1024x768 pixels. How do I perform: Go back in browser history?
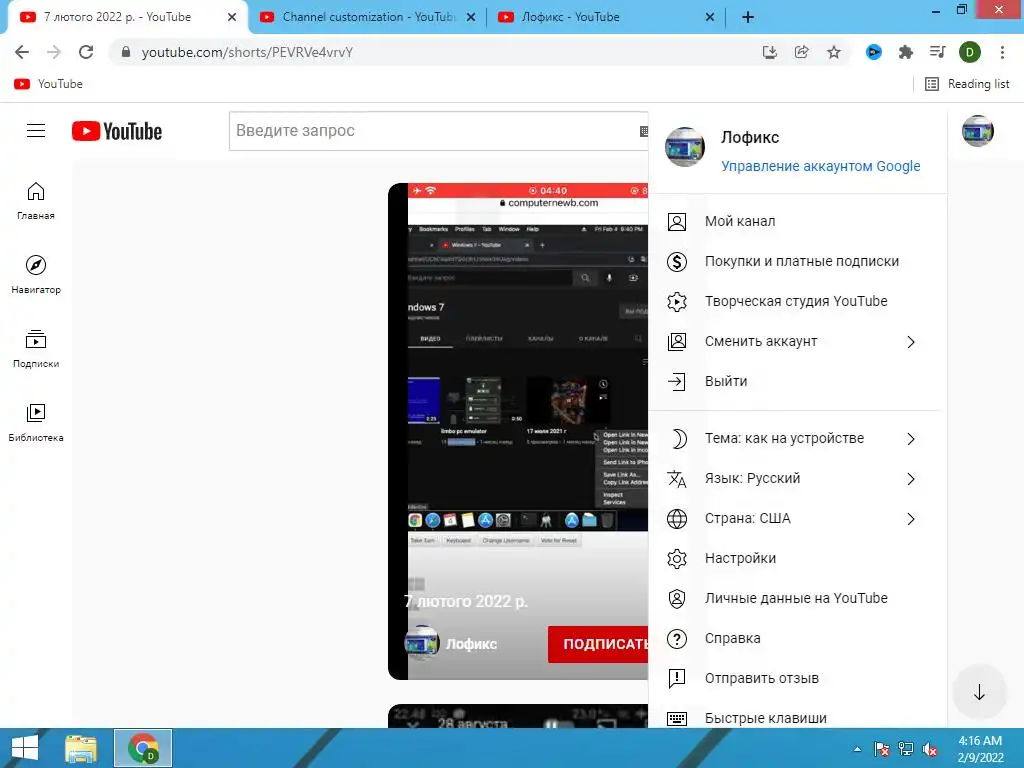(x=22, y=52)
